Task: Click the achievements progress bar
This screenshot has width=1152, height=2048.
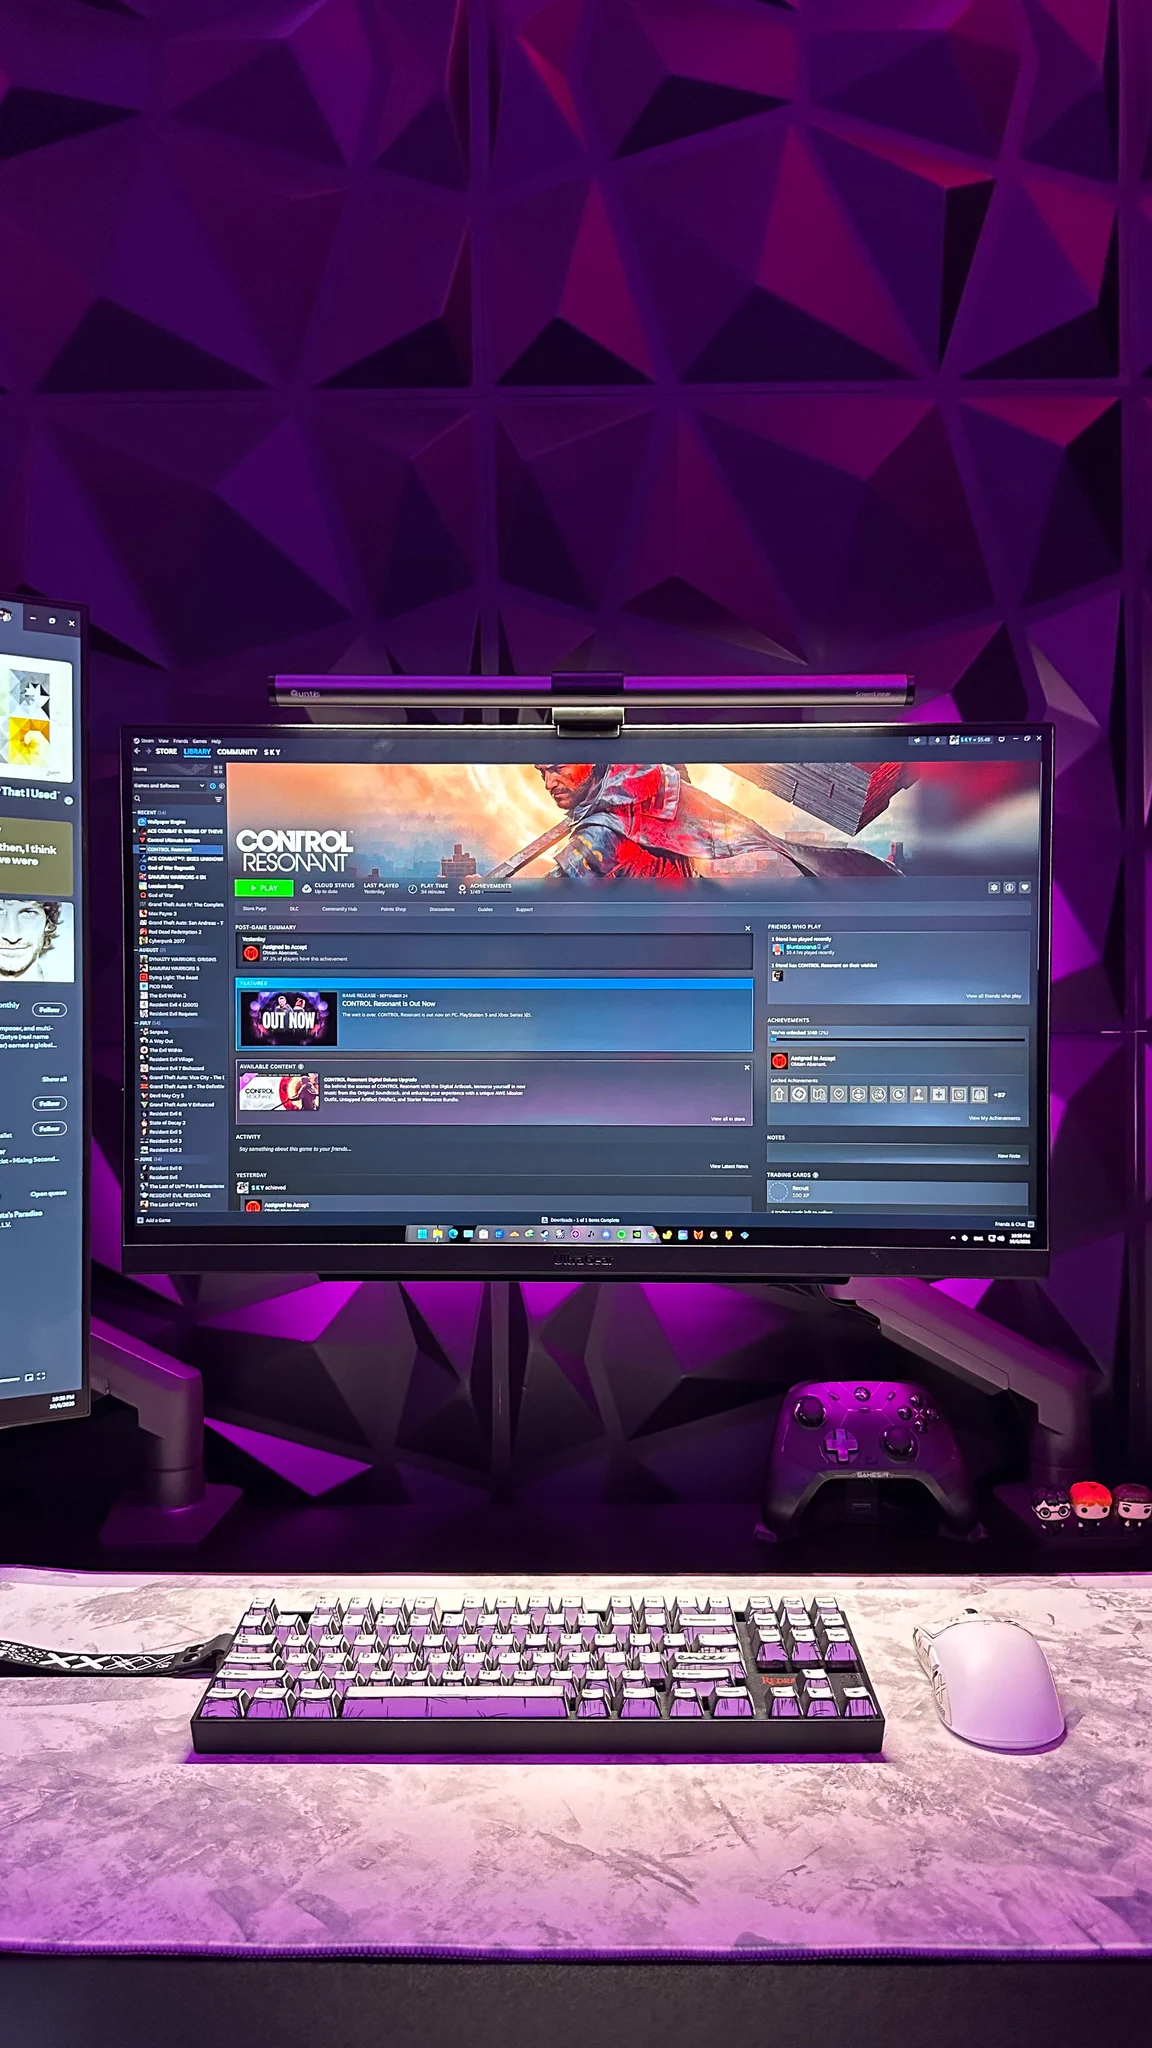Action: [x=897, y=1040]
